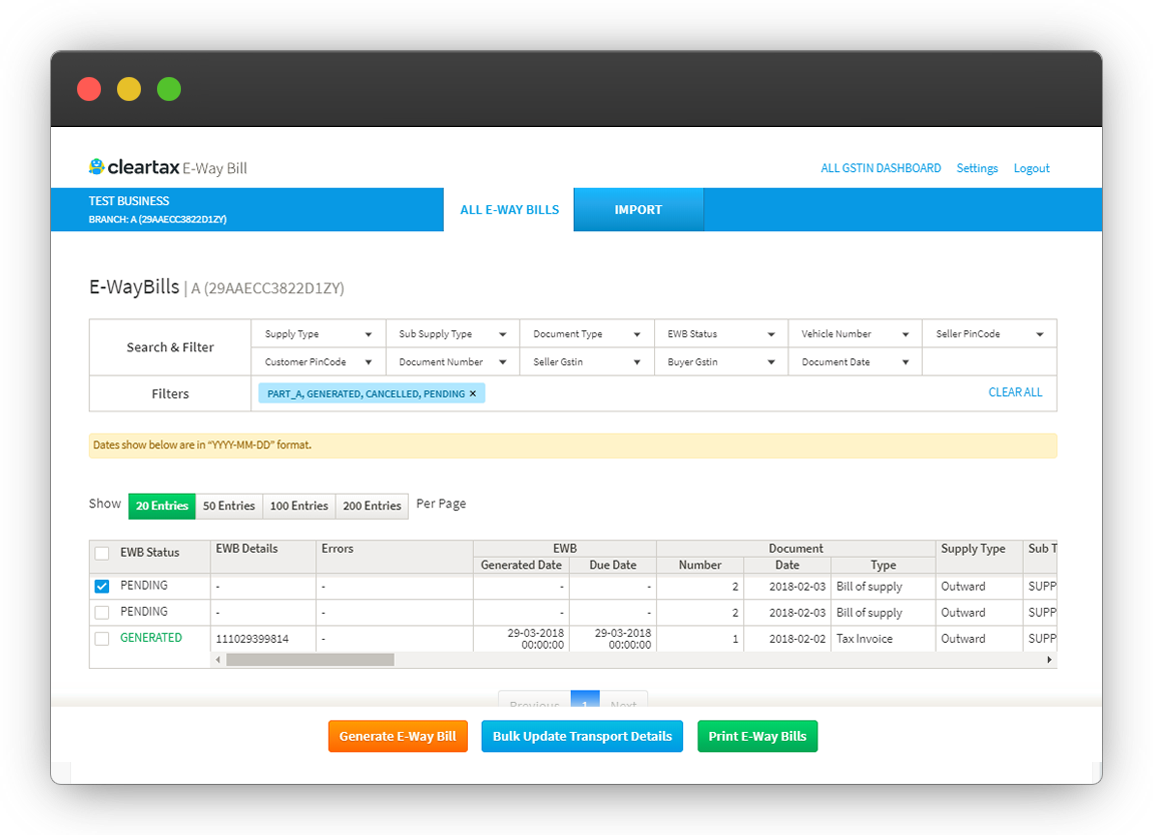
Task: Check the second PENDING row checkbox
Action: 102,612
